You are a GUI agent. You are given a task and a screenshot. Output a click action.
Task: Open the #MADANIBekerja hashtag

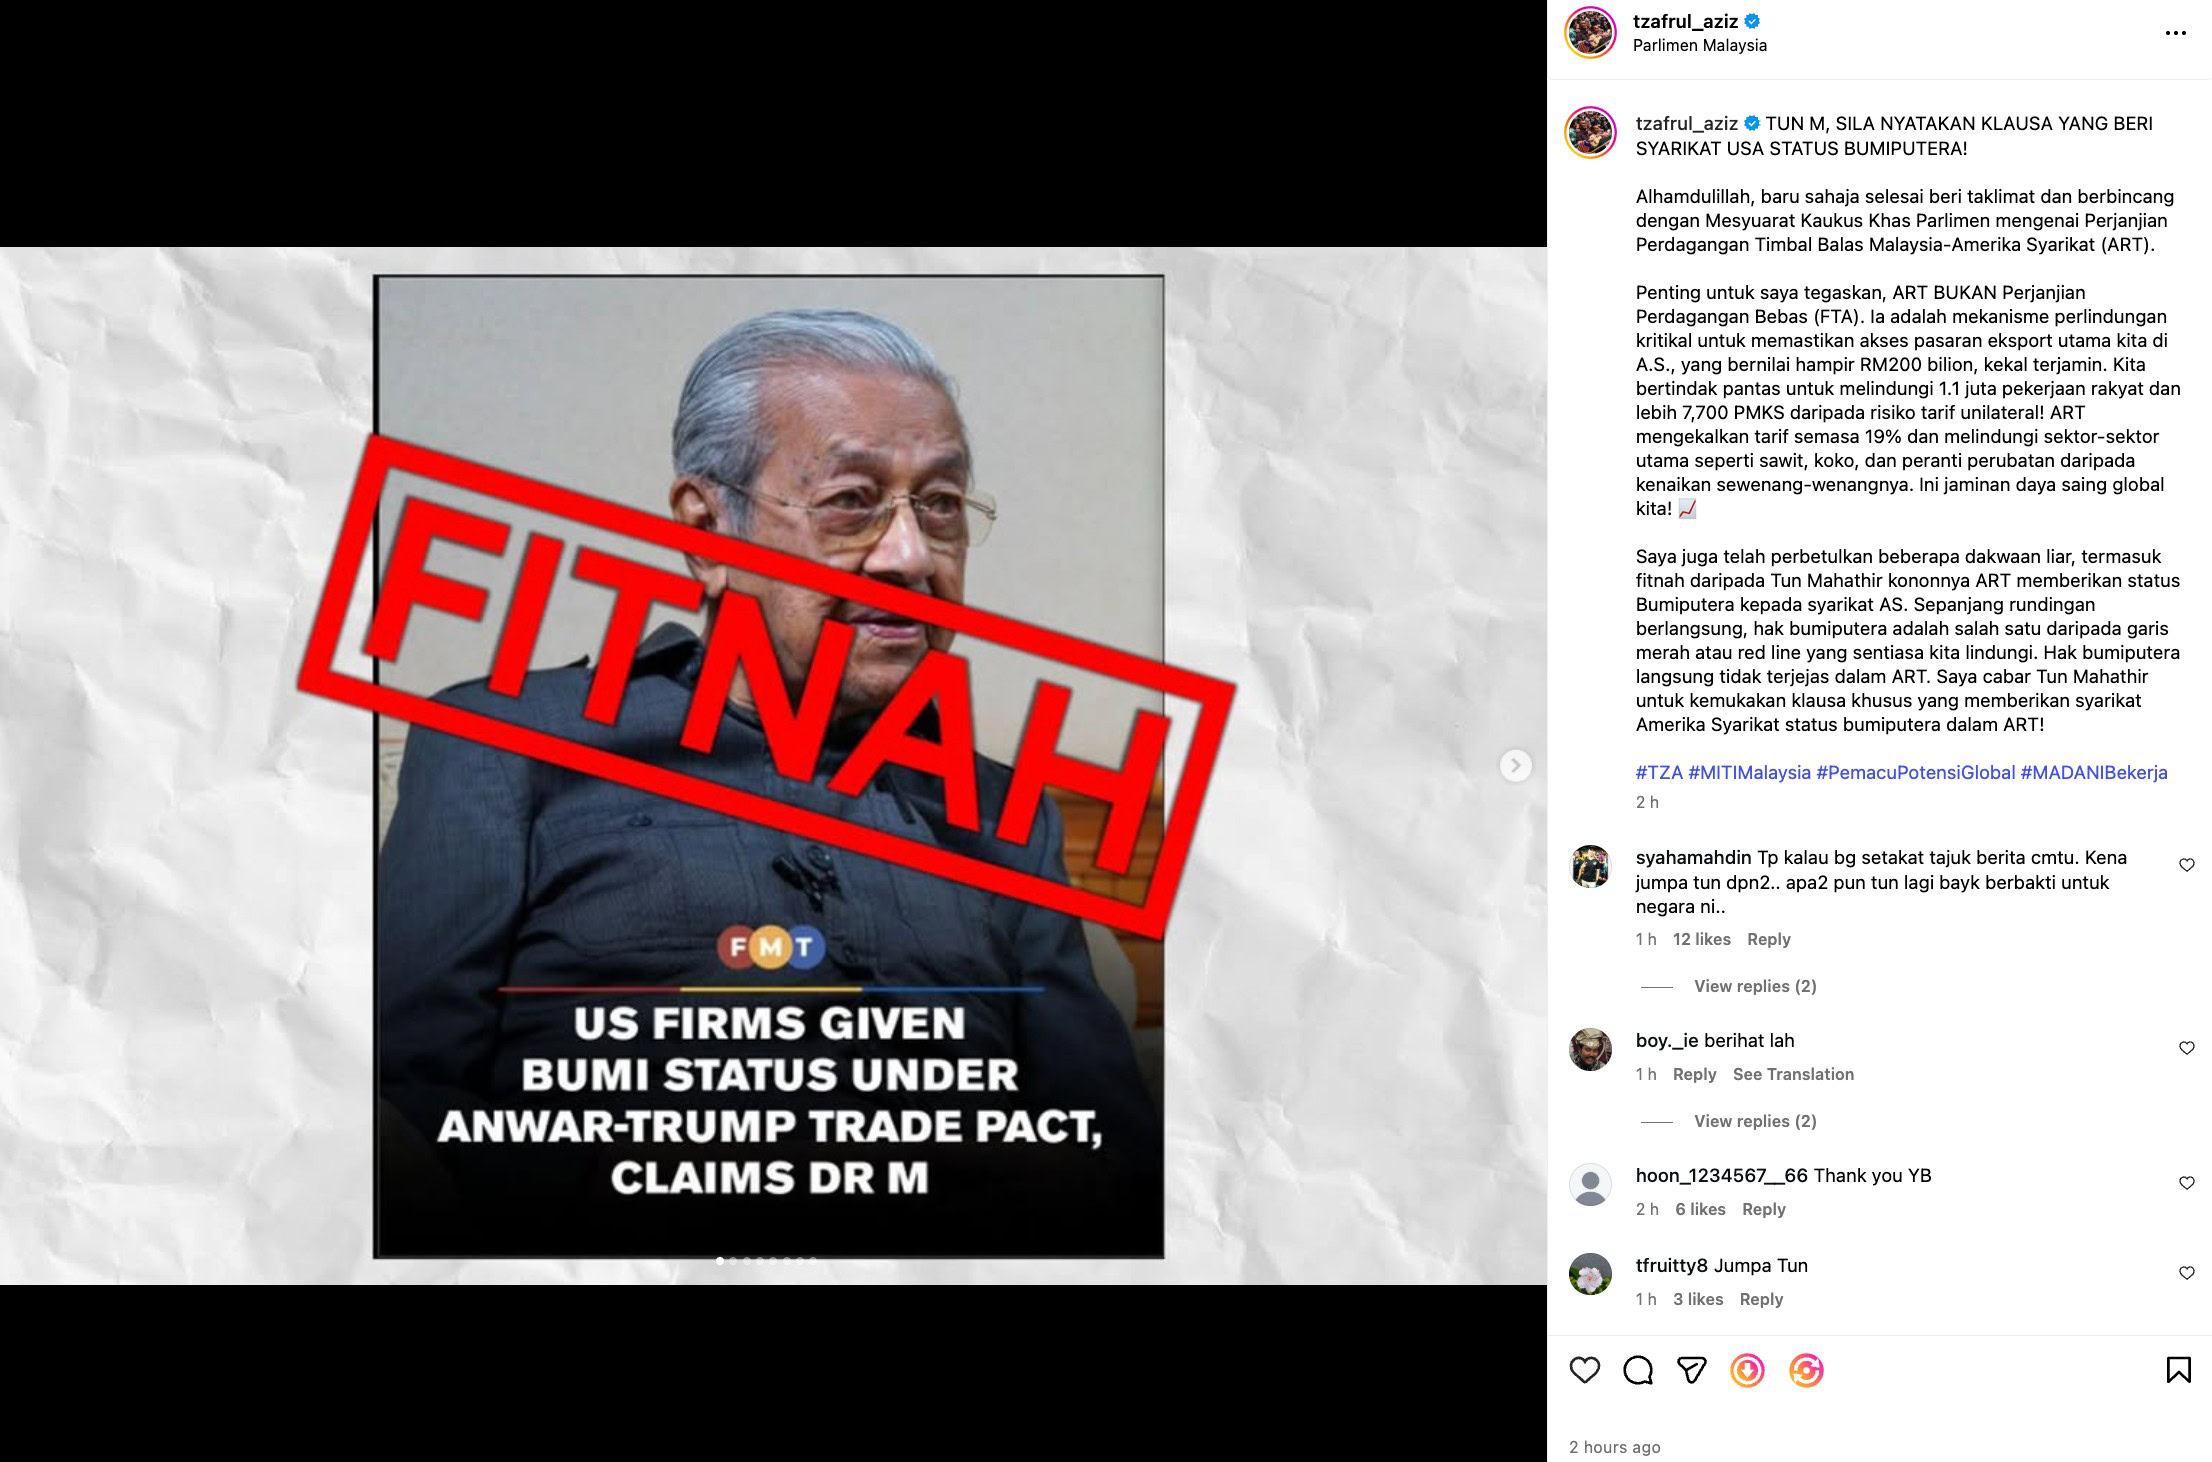click(x=2094, y=772)
